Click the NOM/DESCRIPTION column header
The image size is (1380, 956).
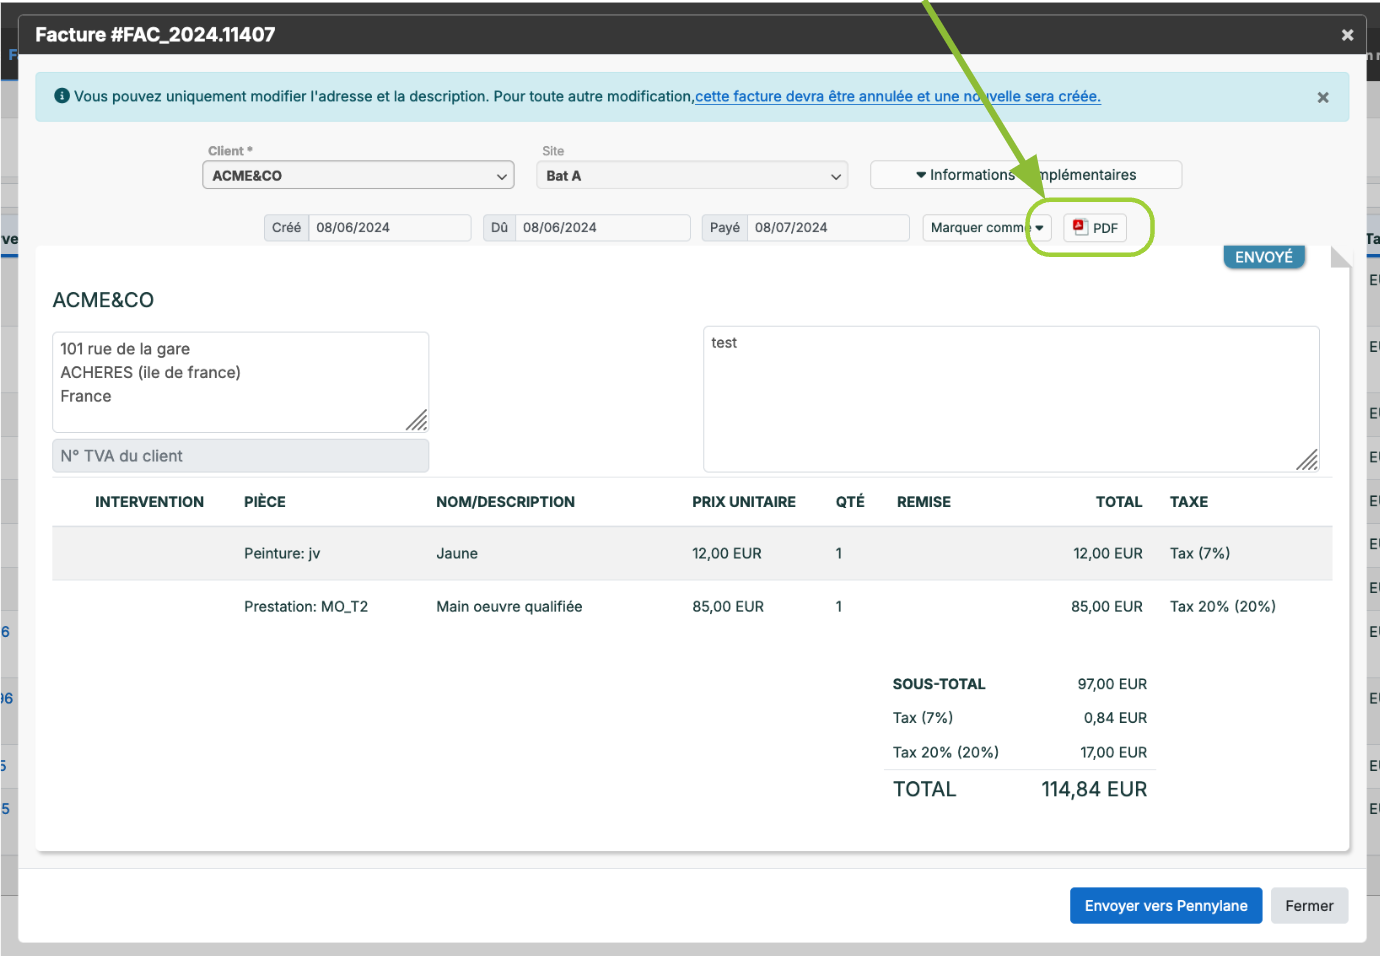coord(505,502)
